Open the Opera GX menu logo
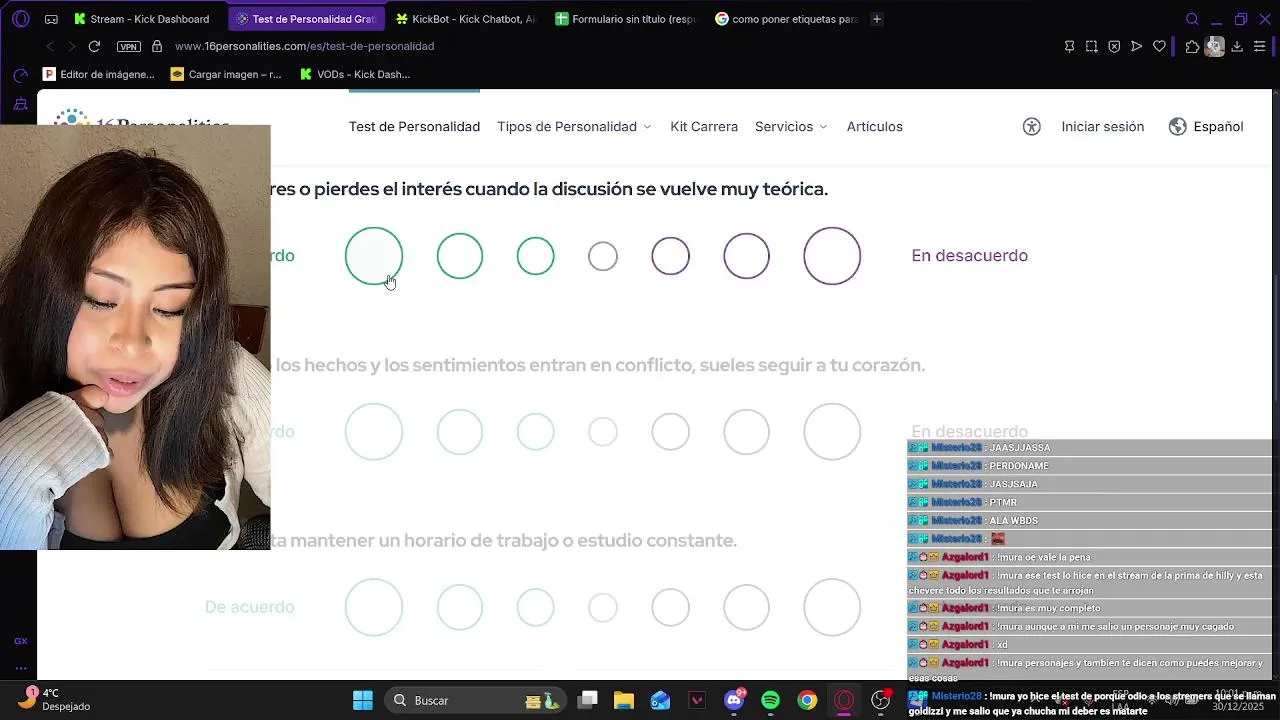 [x=21, y=19]
